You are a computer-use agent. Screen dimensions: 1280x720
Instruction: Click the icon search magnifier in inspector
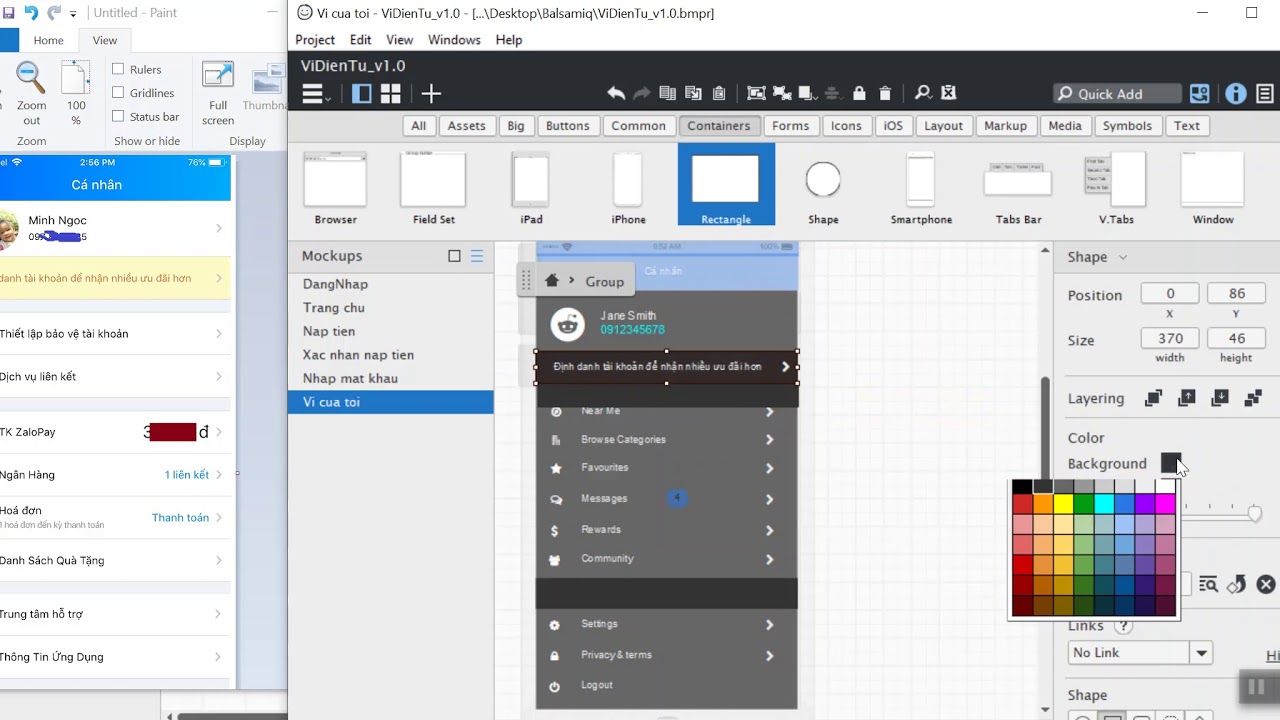pyautogui.click(x=1208, y=584)
